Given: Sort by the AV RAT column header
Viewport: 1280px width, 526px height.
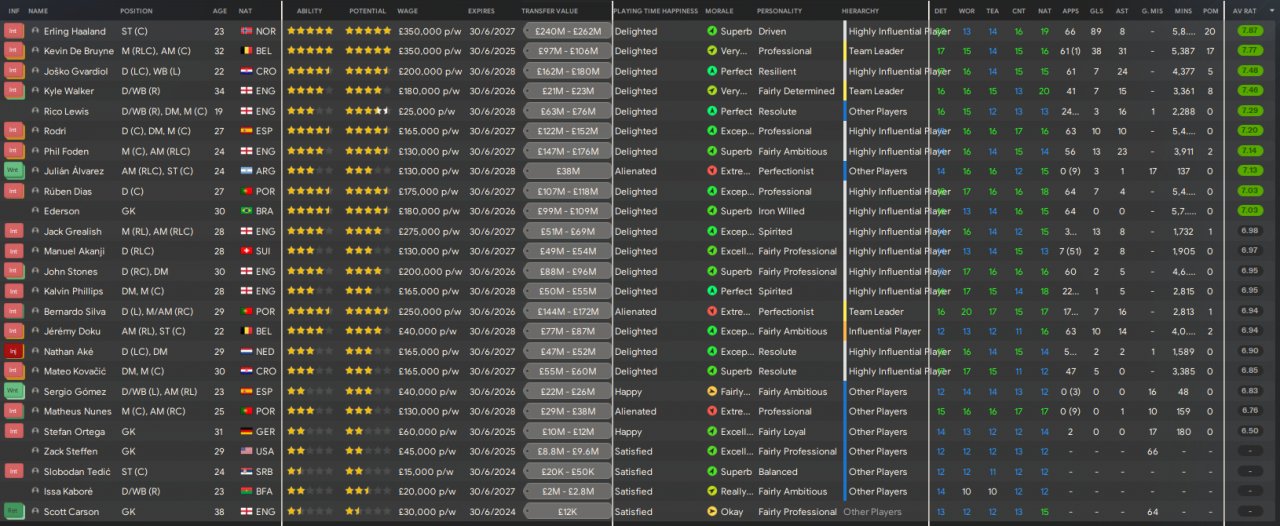Looking at the screenshot, I should tap(1245, 10).
